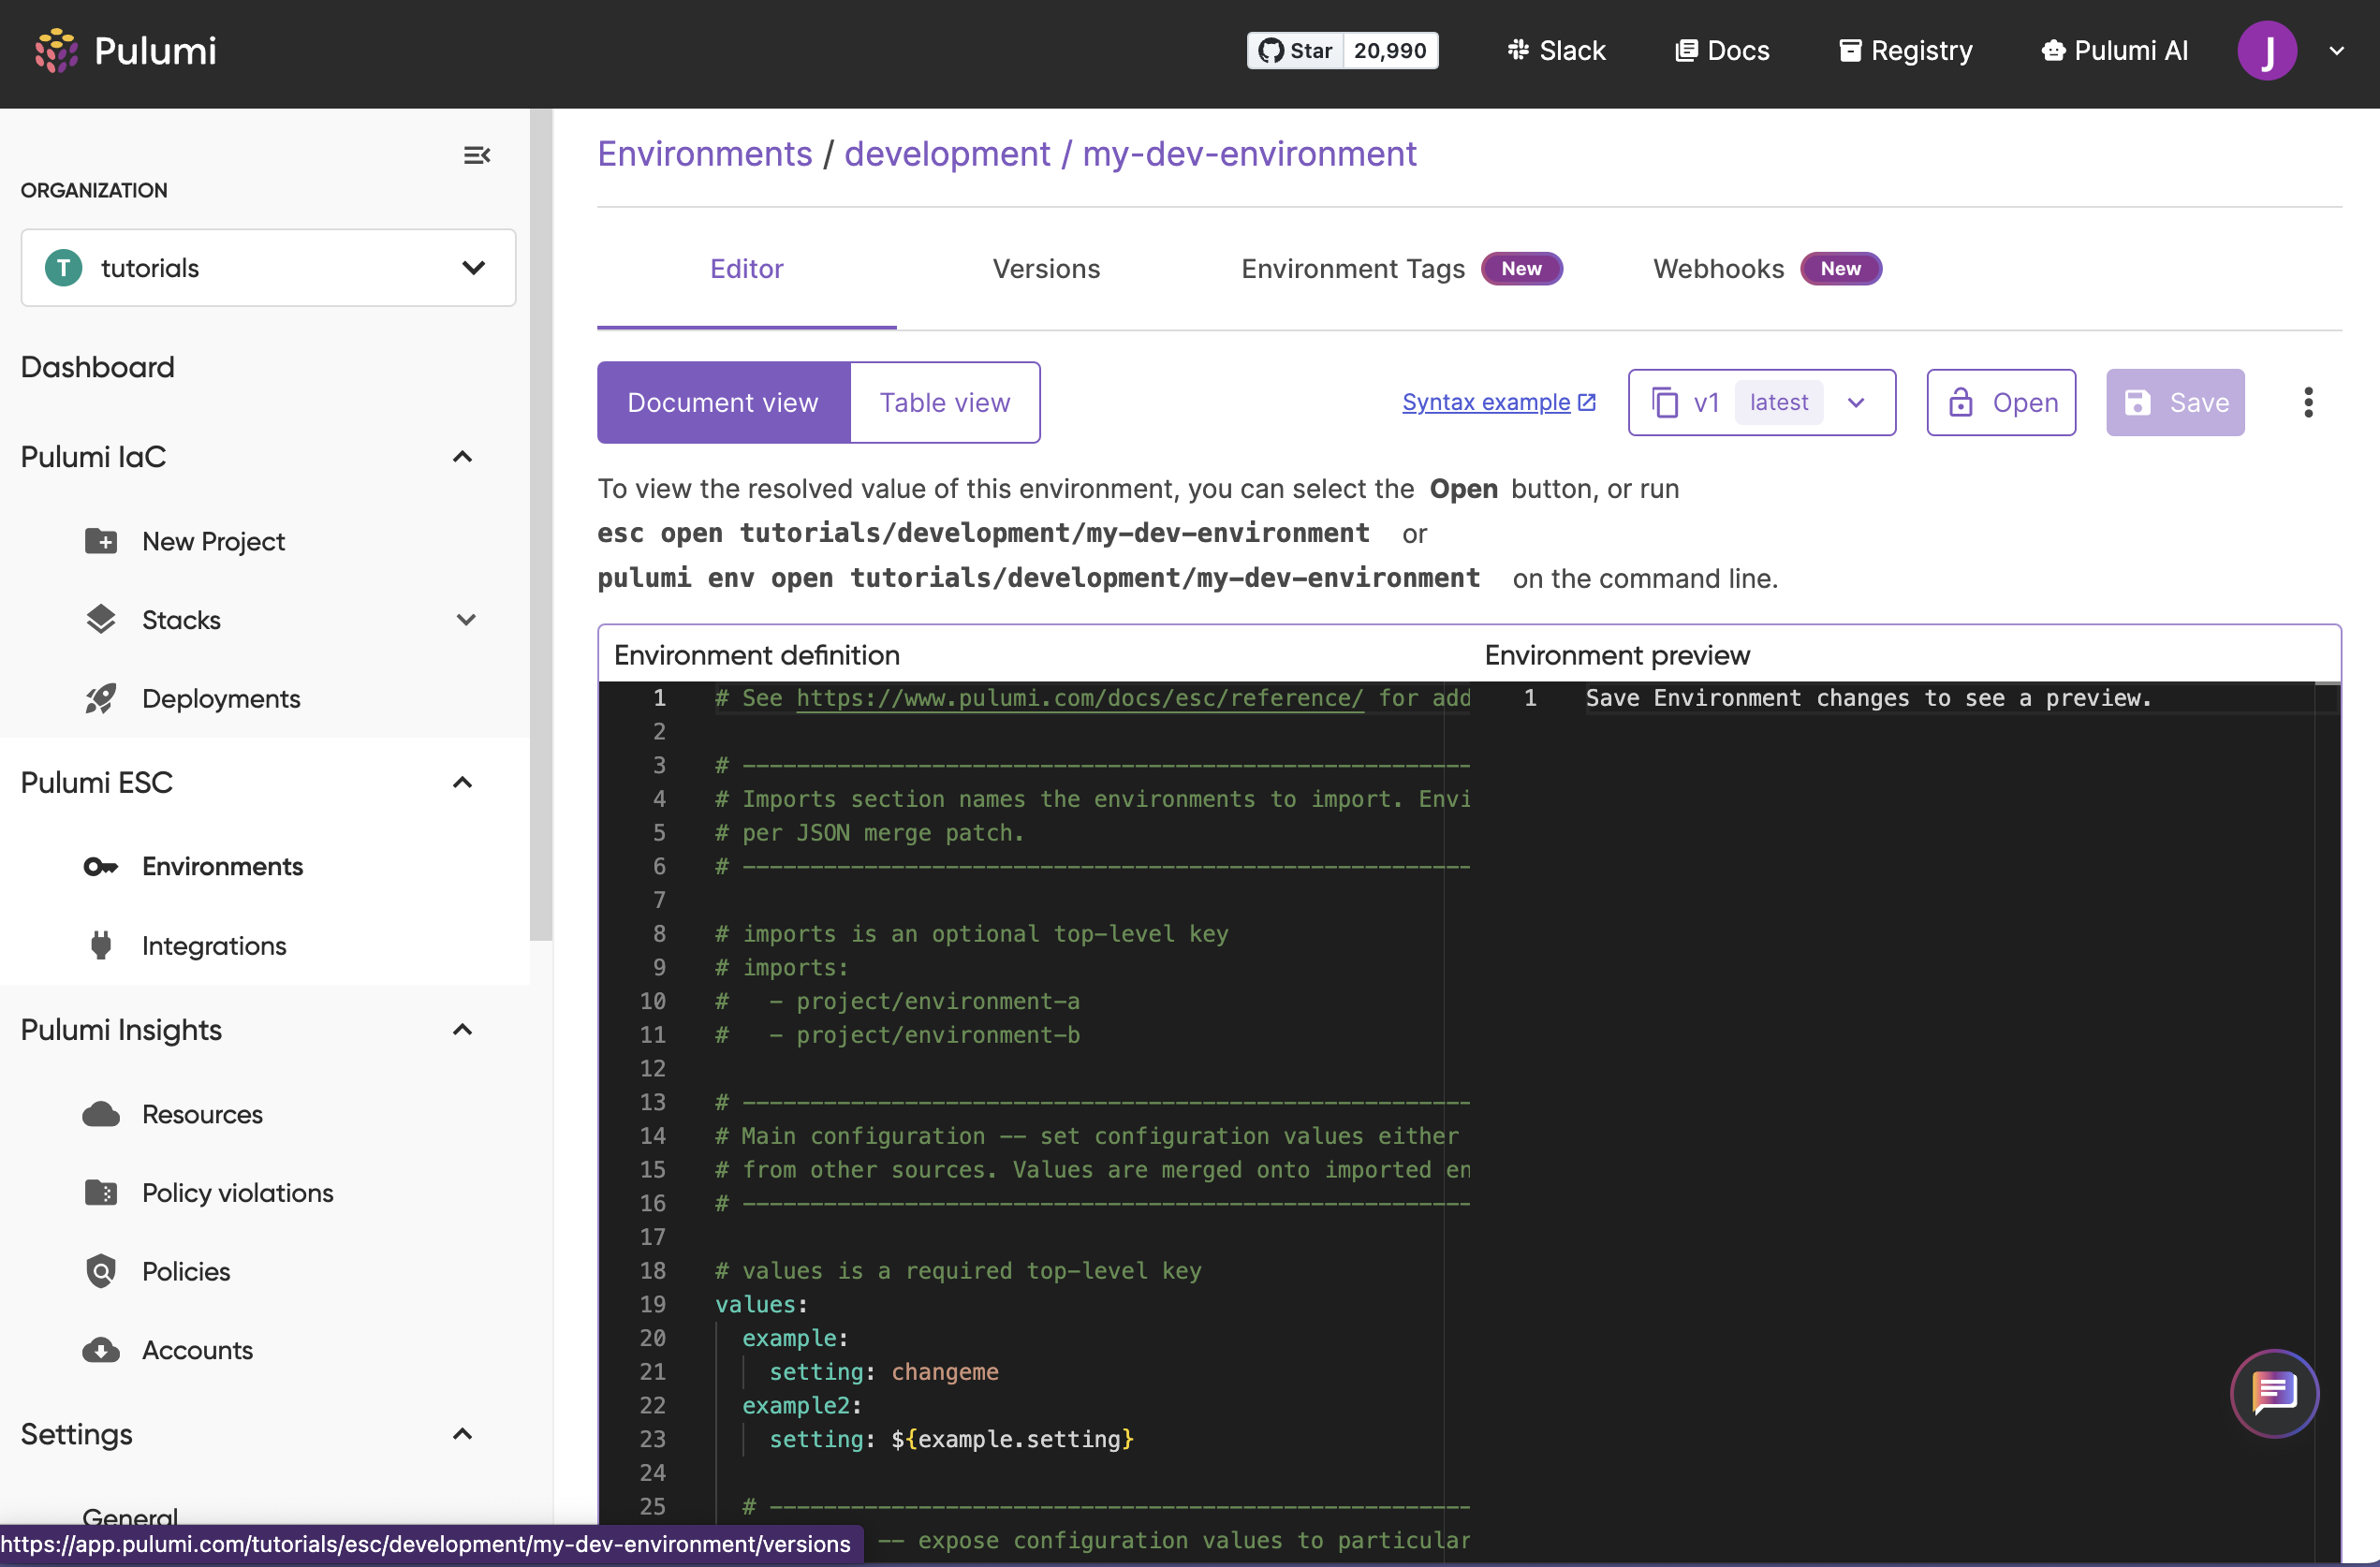Image resolution: width=2380 pixels, height=1567 pixels.
Task: Collapse the Pulumi IaC section
Action: [462, 457]
